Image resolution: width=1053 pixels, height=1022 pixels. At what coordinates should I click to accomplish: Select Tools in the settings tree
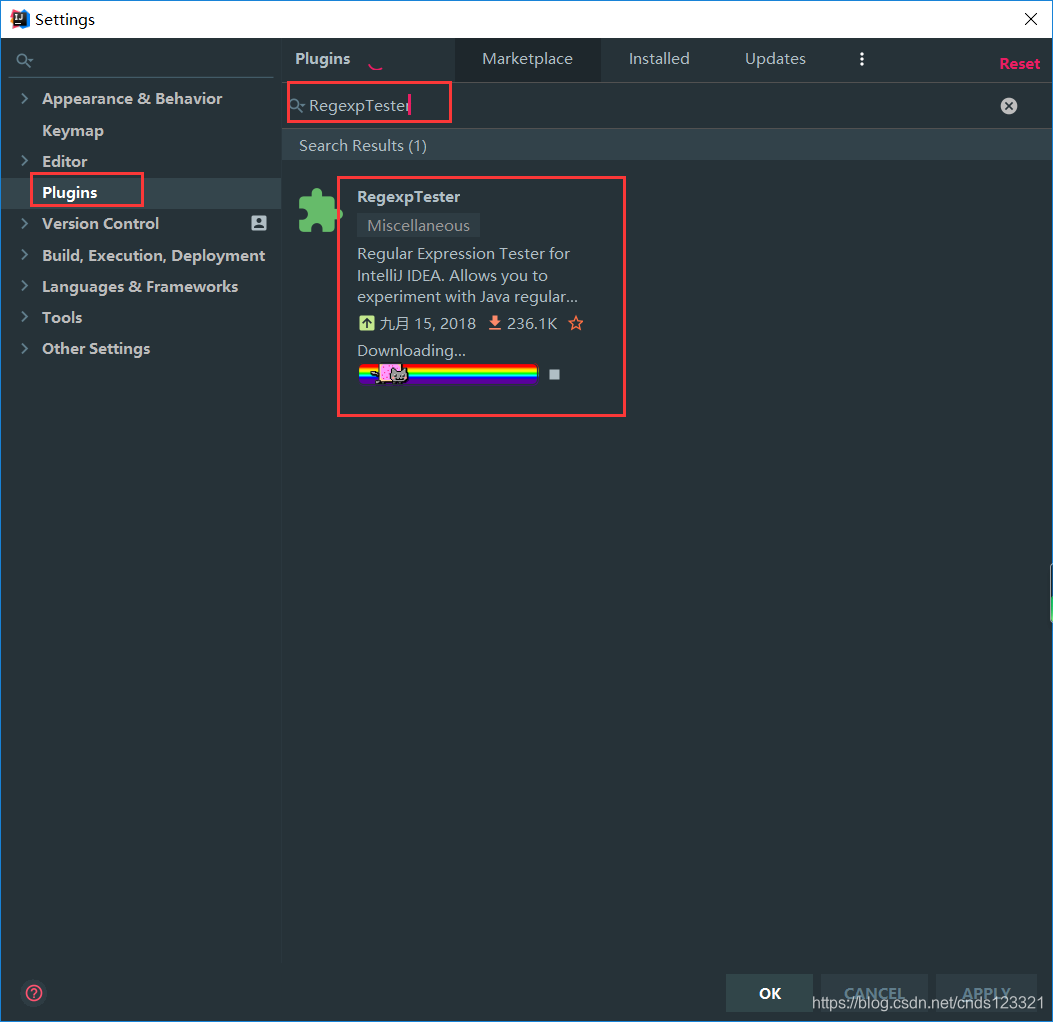click(x=62, y=317)
